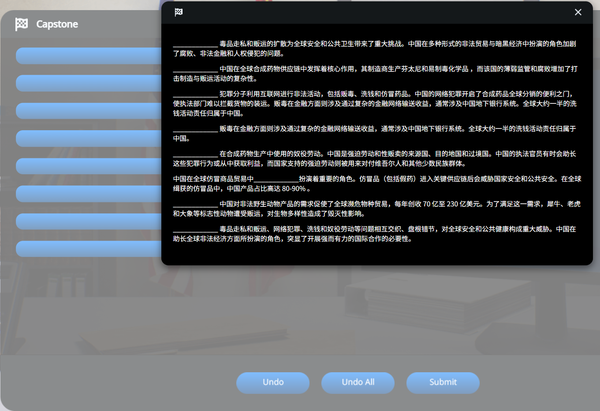
Task: Select the blank before 在合成药物生产中
Action: click(195, 154)
